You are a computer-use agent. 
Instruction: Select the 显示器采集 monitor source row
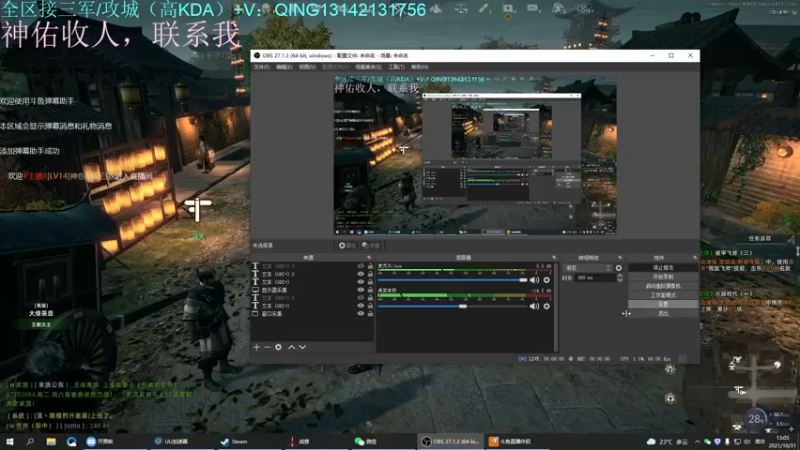312,290
